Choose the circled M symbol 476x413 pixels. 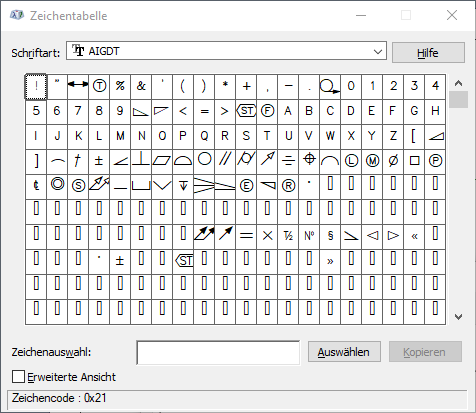point(372,161)
